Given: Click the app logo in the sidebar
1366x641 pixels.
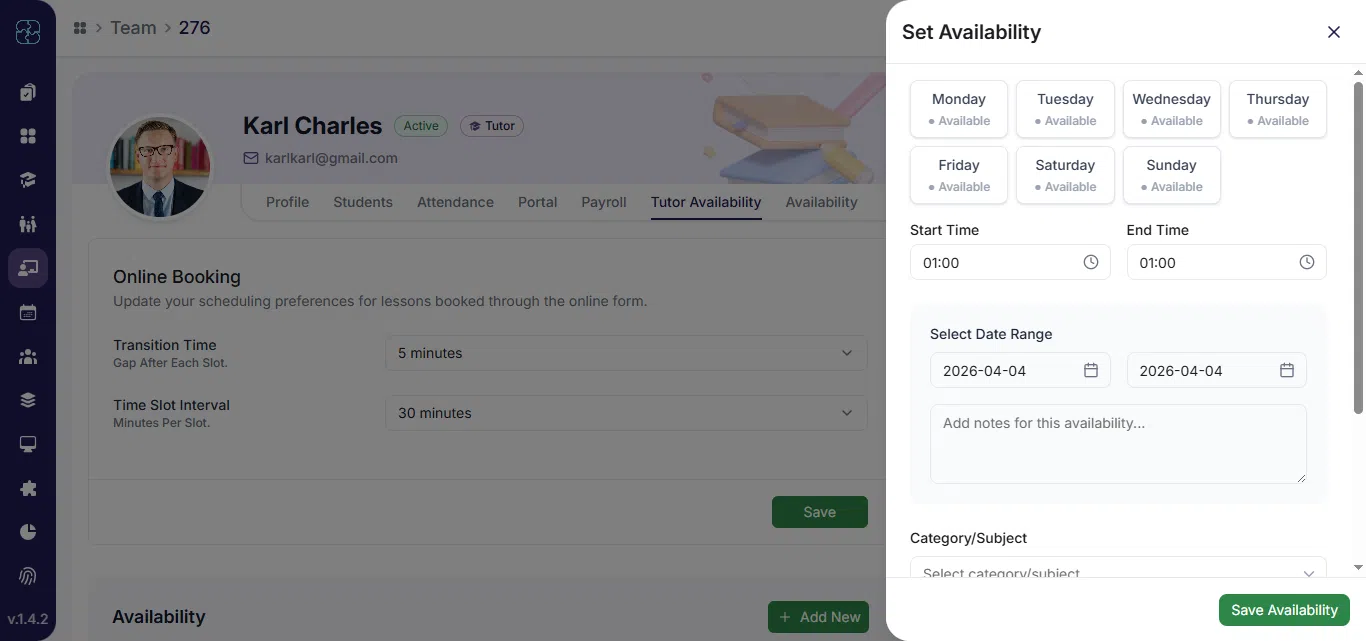Looking at the screenshot, I should pos(28,33).
